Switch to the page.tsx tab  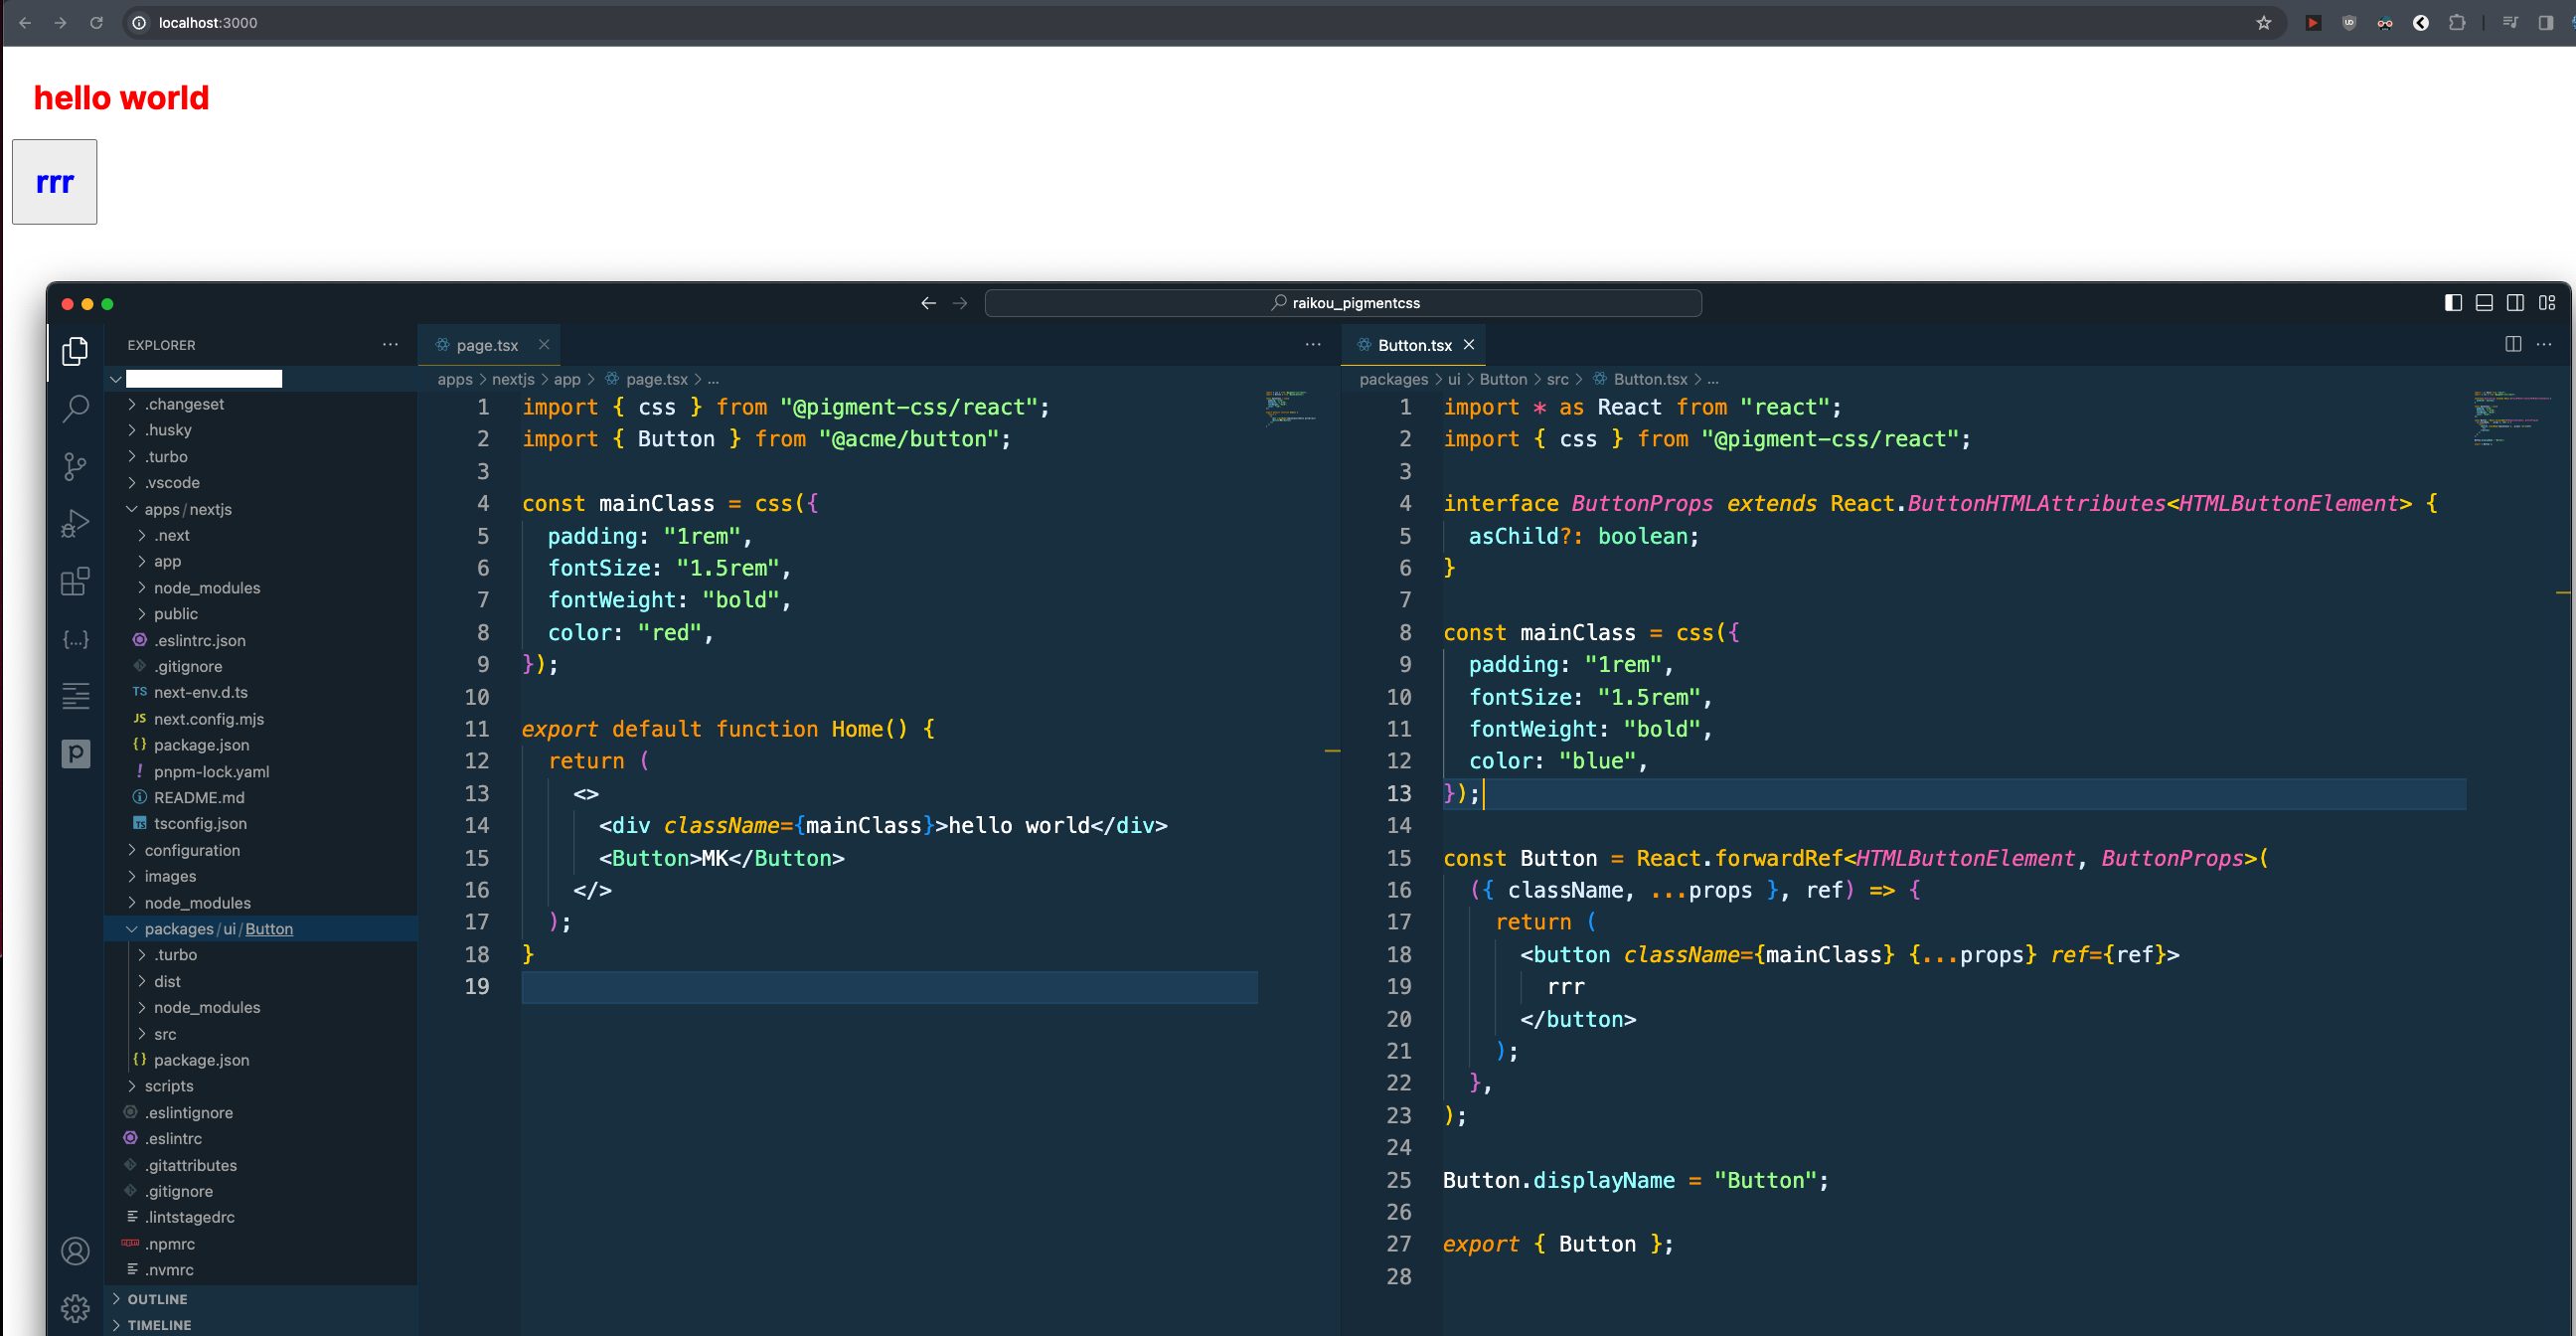(487, 345)
